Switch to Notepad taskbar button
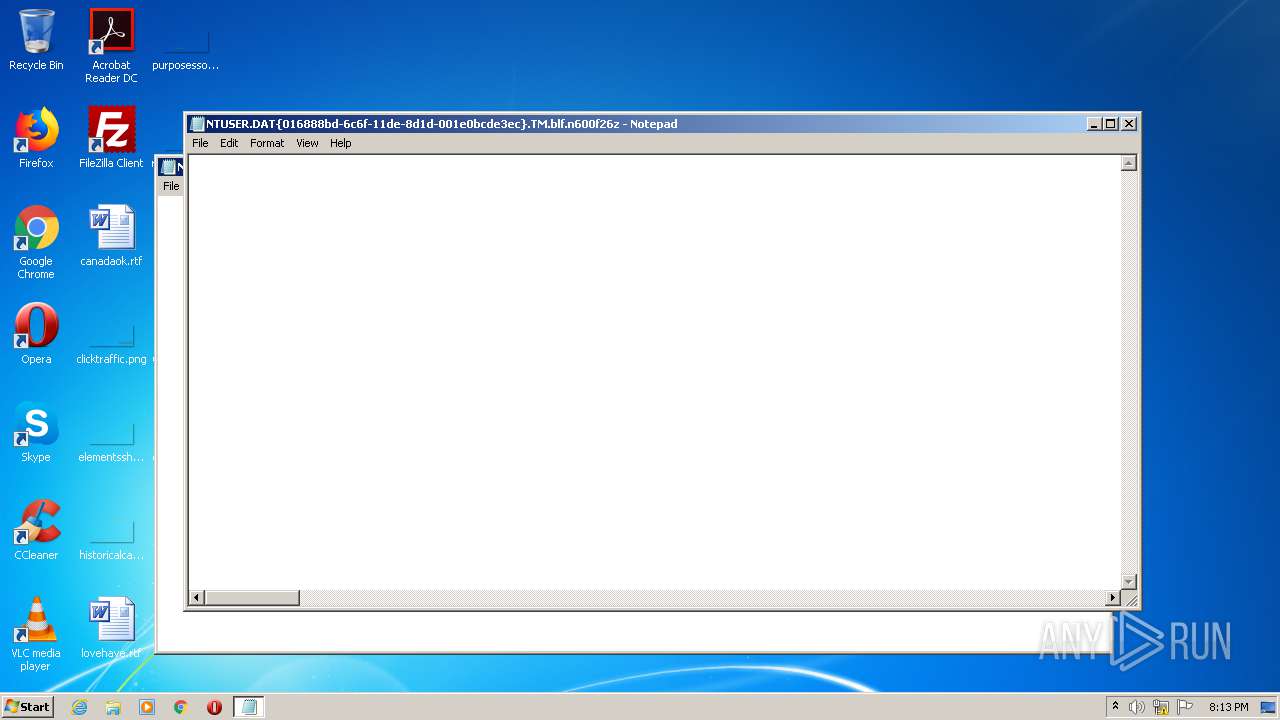Viewport: 1280px width, 720px height. click(x=249, y=707)
